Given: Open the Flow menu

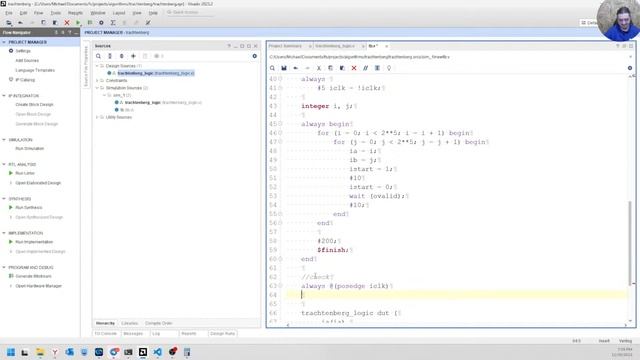Looking at the screenshot, I should (x=38, y=13).
